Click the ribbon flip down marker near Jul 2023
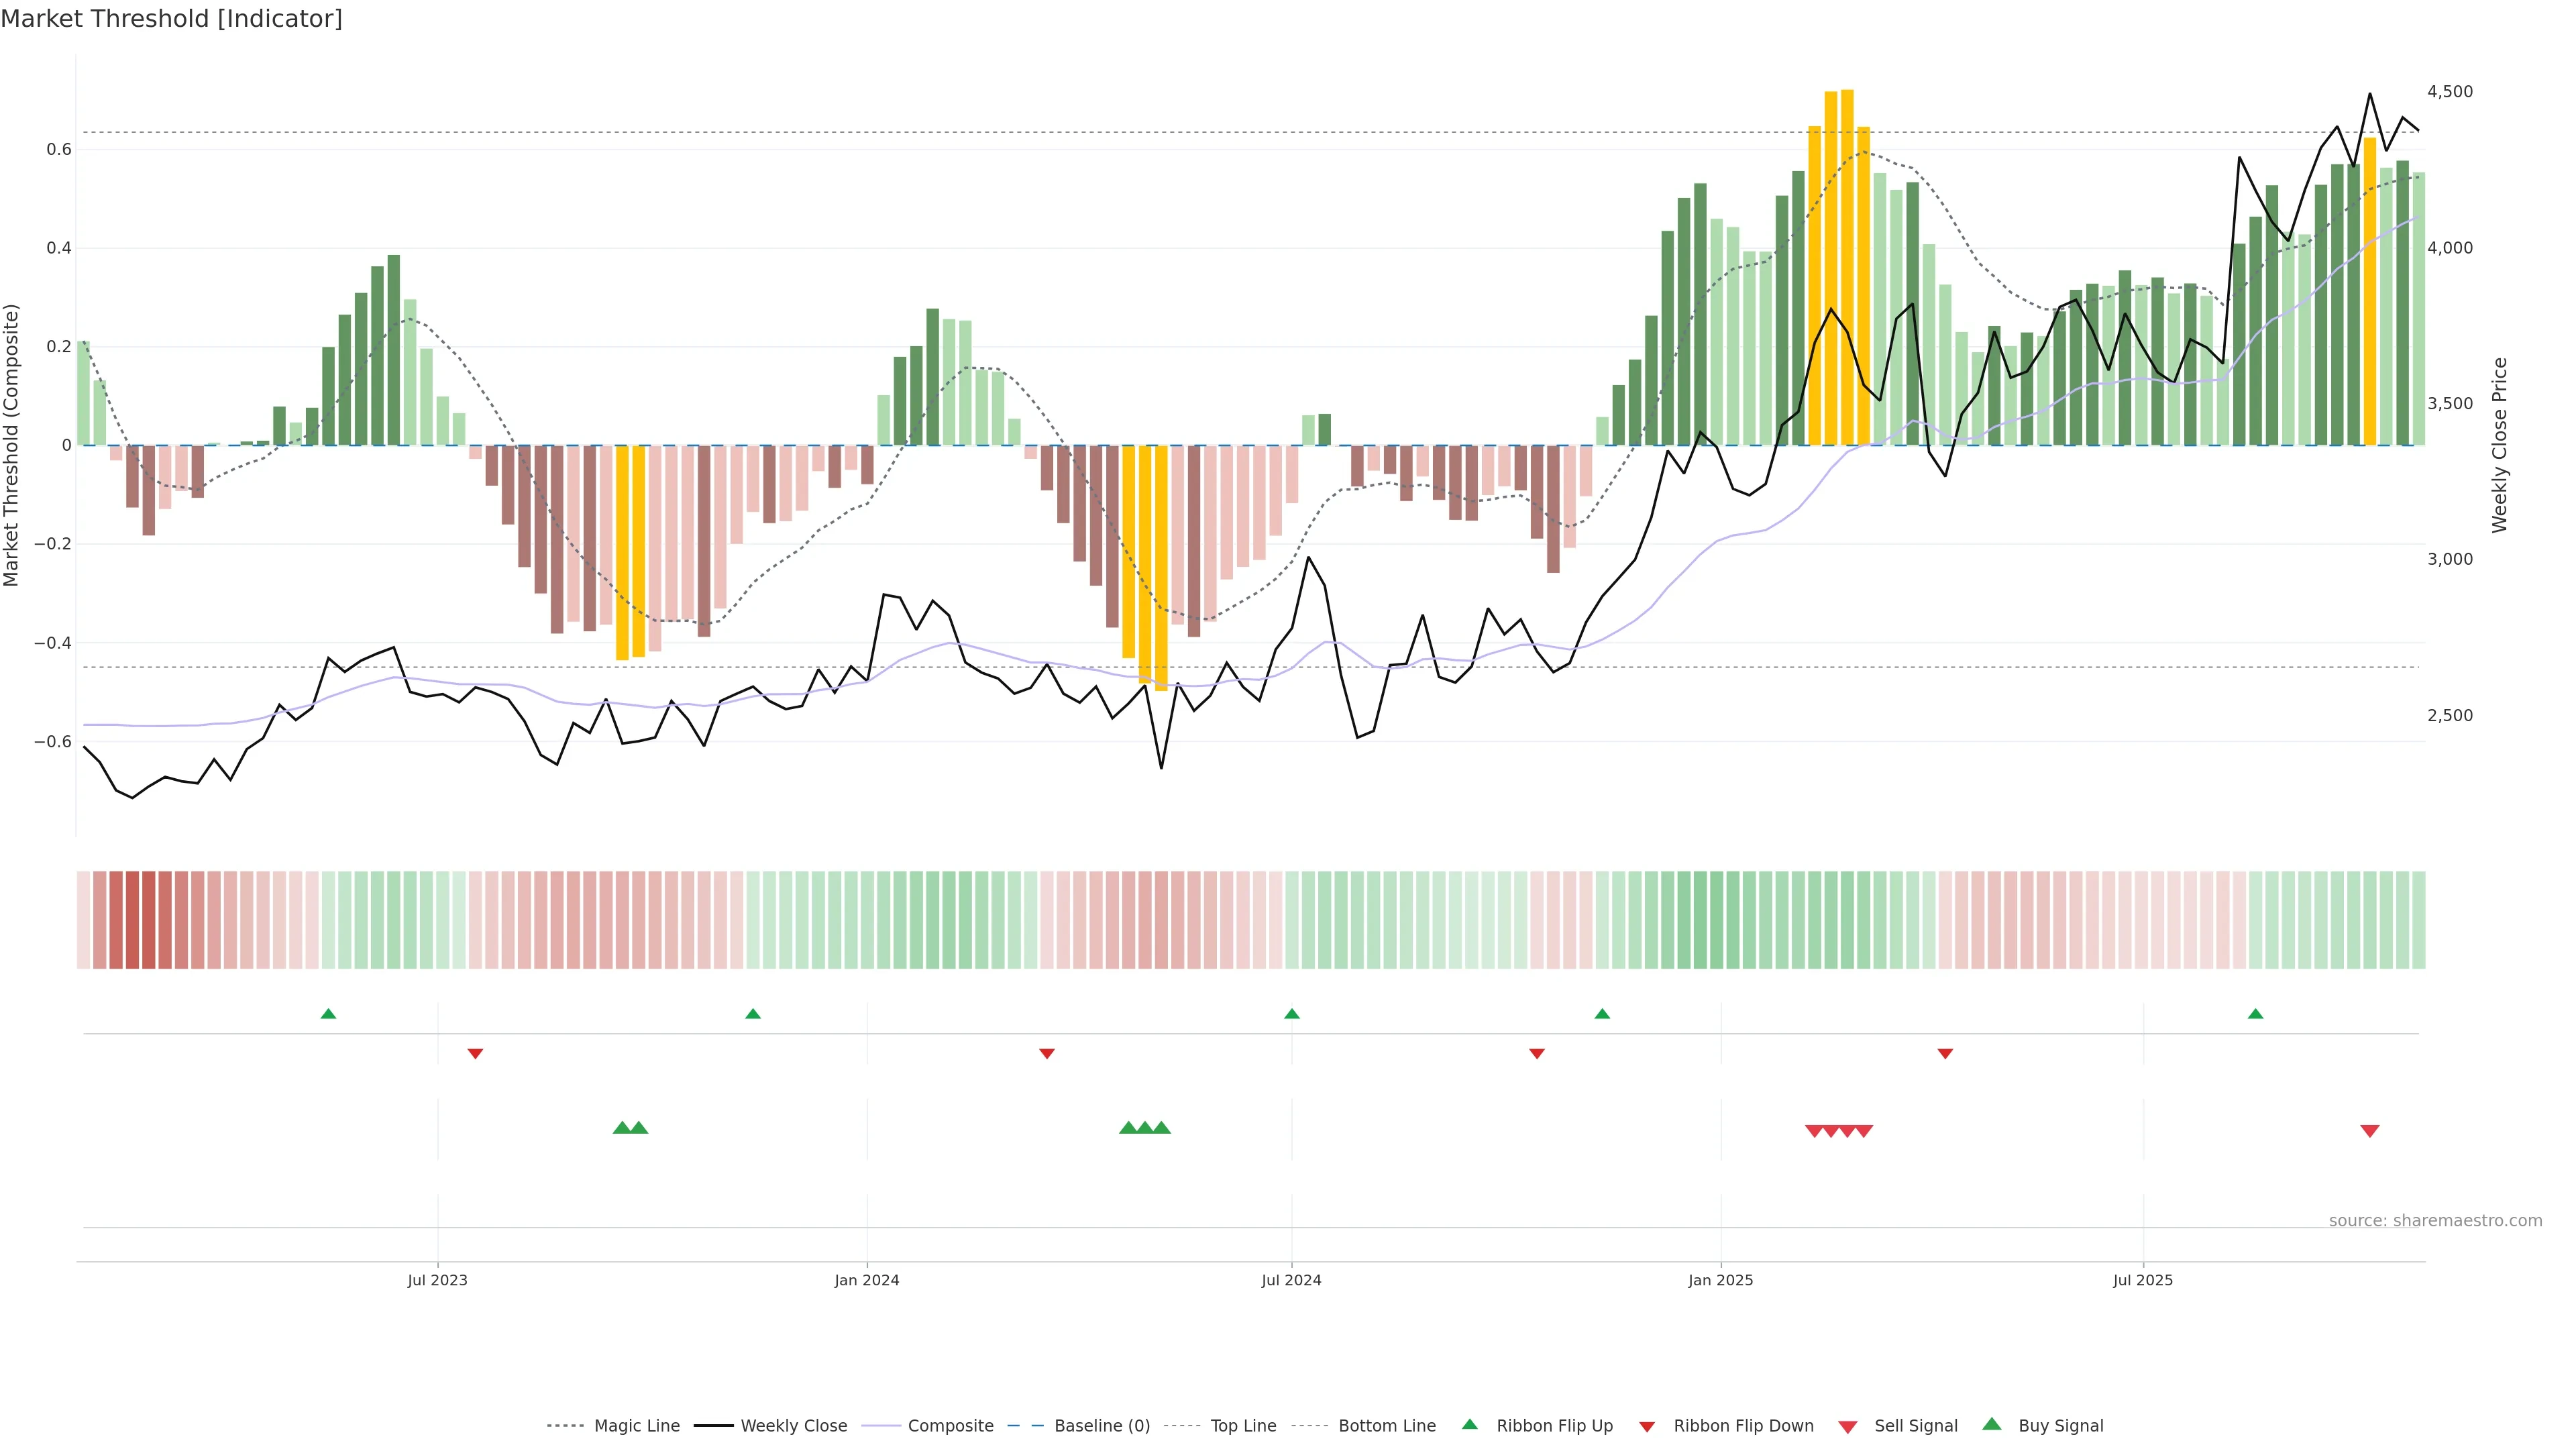The height and width of the screenshot is (1449, 2576). [x=475, y=1054]
